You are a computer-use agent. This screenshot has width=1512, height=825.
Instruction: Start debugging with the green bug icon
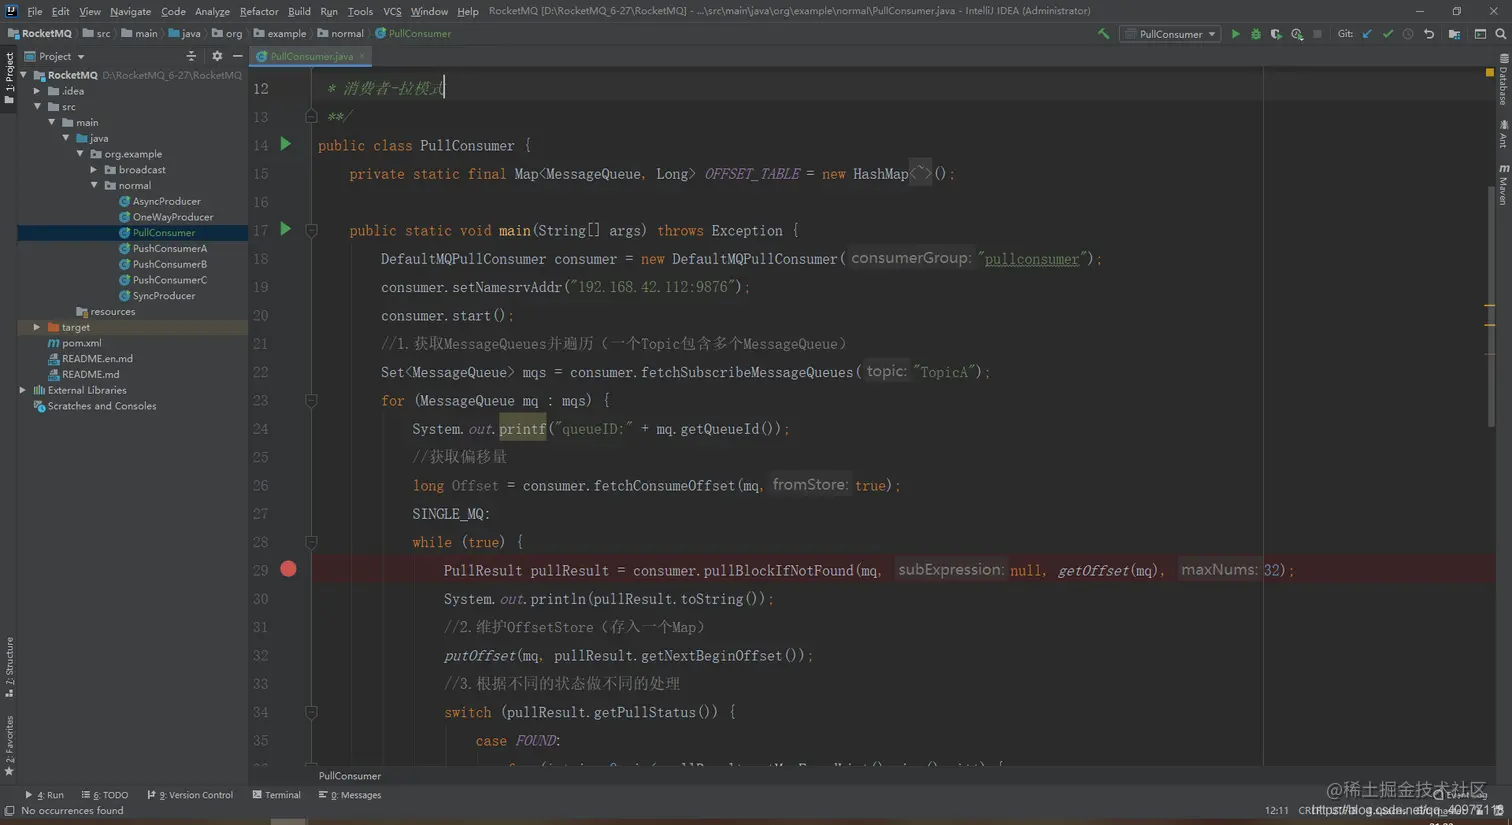1256,34
